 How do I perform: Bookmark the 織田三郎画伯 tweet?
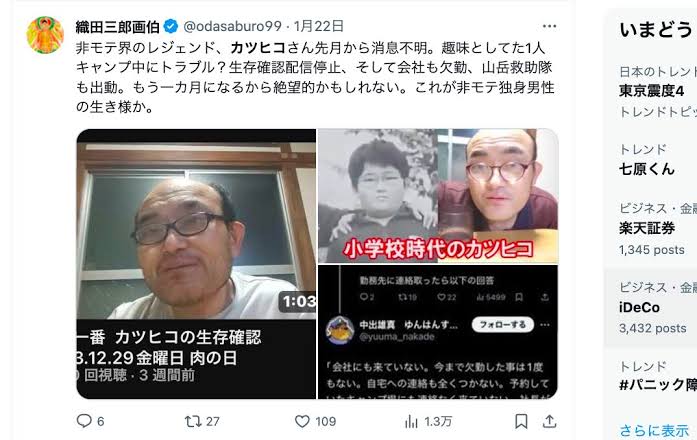click(521, 421)
